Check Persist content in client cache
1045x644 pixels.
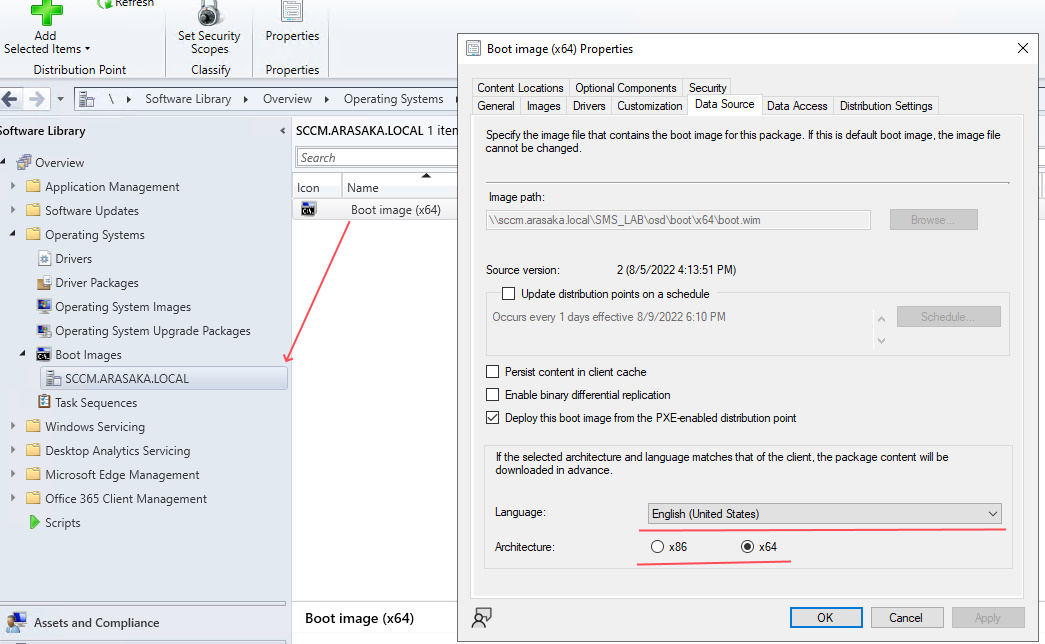[492, 372]
